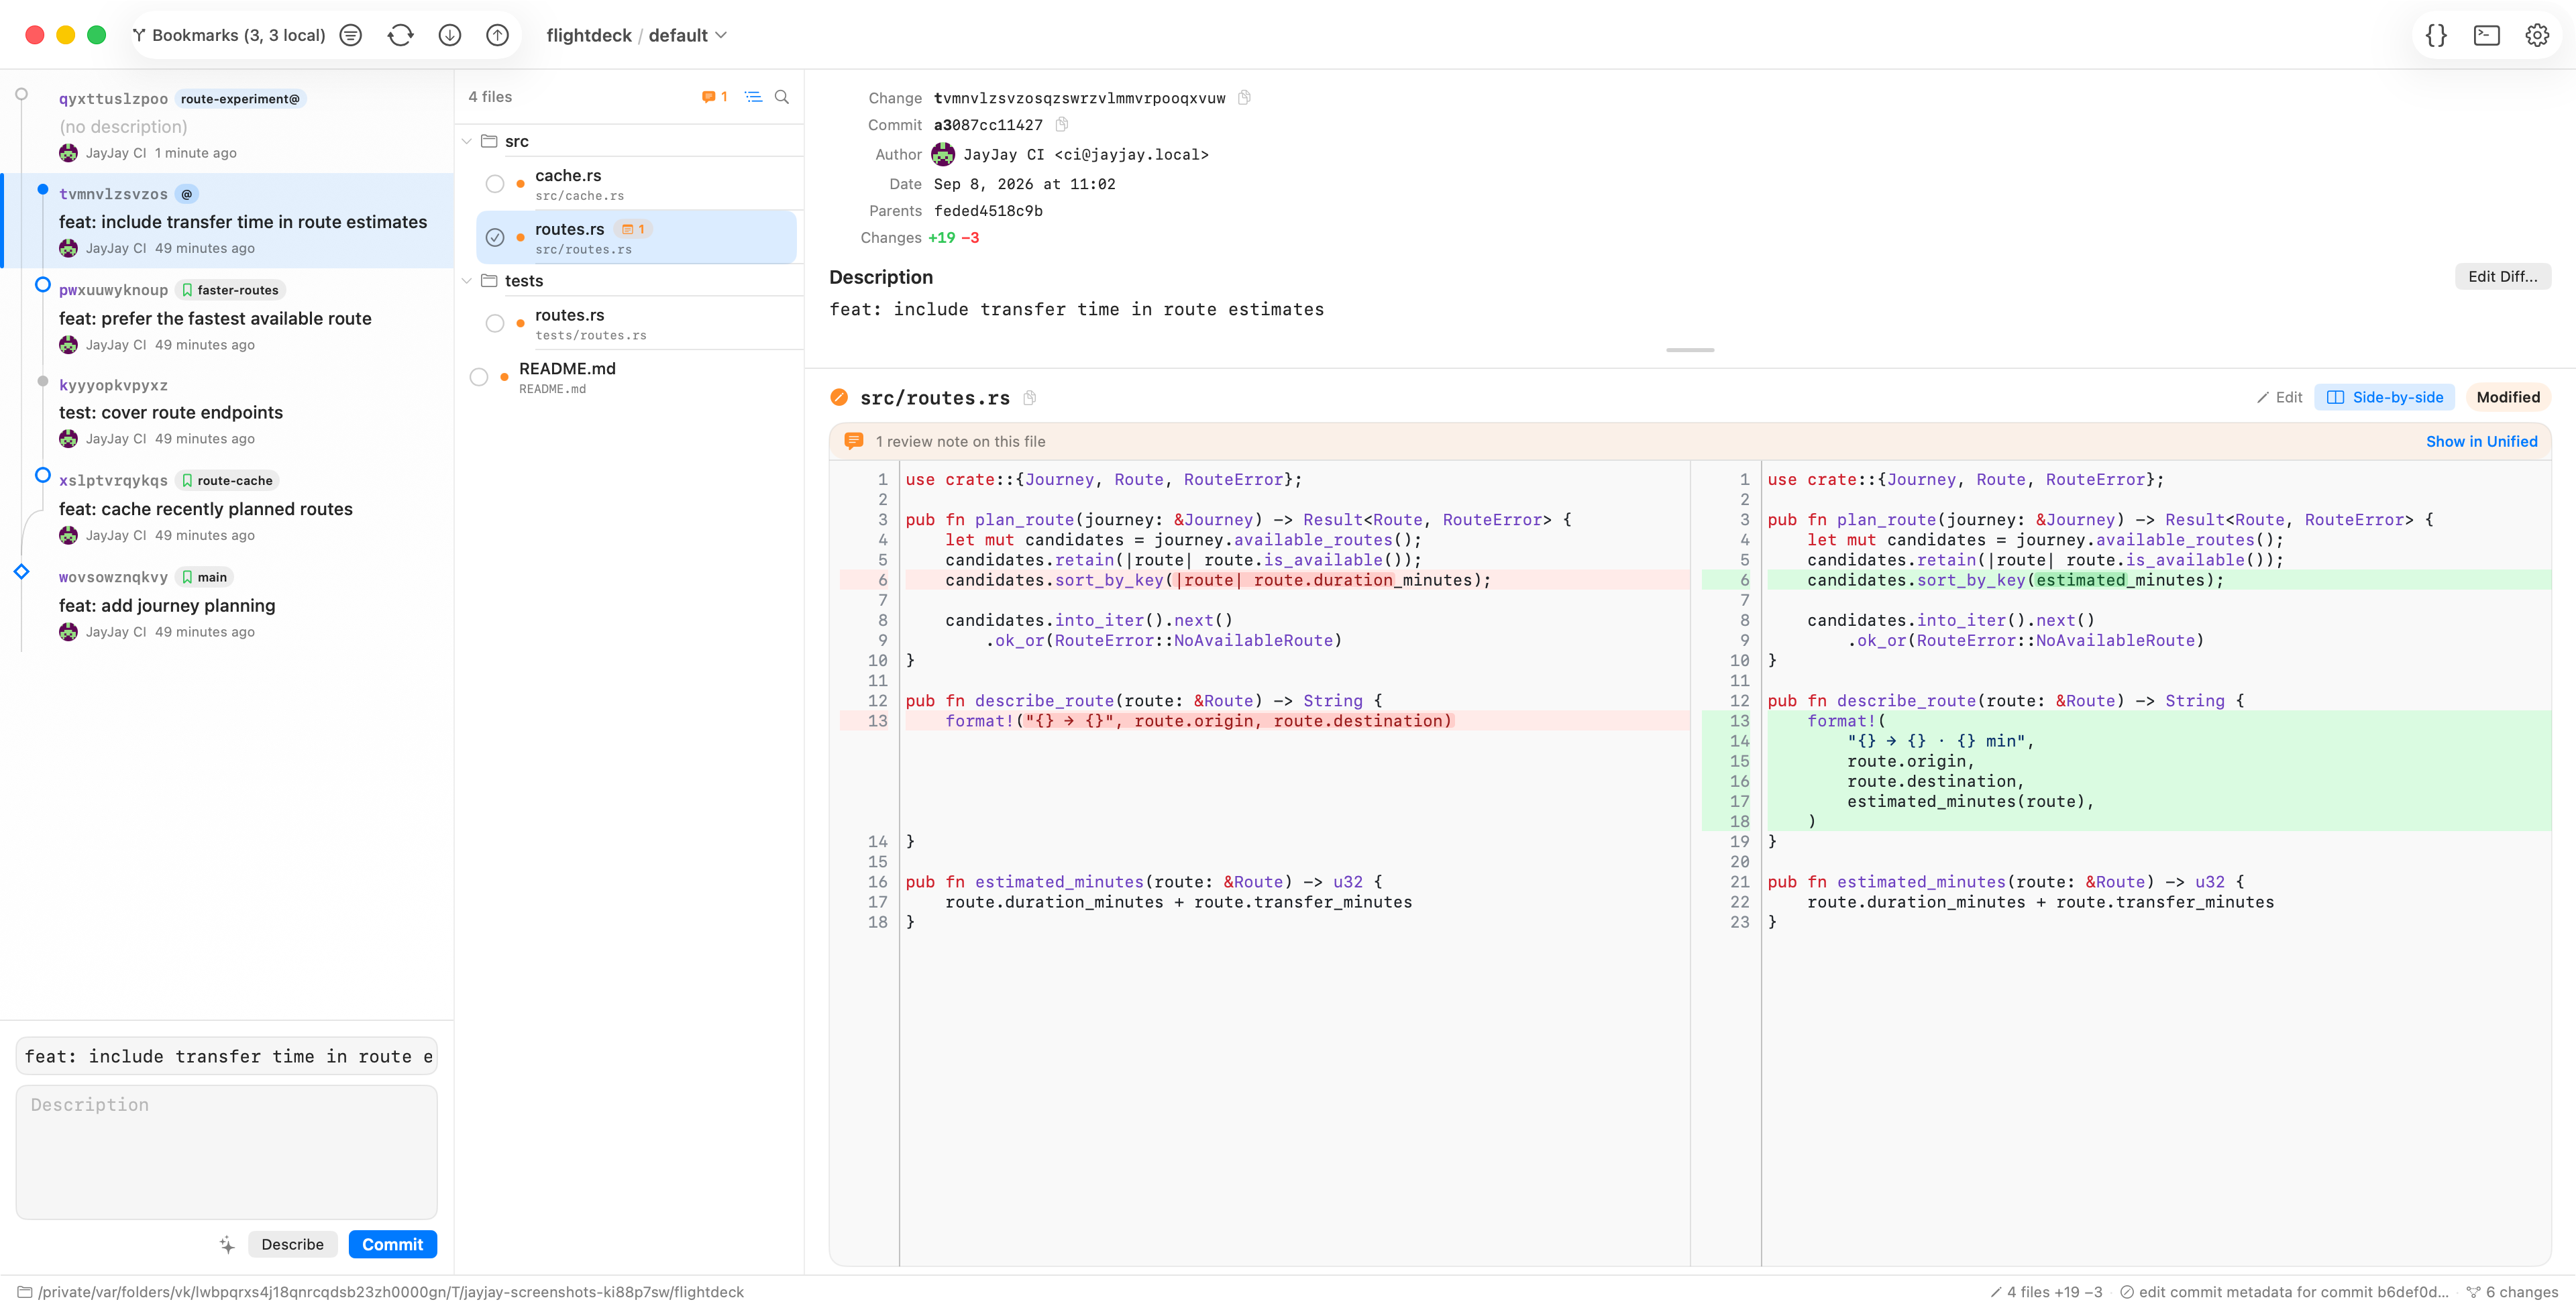2576x1308 pixels.
Task: Click the 6 changes status item
Action: point(2512,1292)
